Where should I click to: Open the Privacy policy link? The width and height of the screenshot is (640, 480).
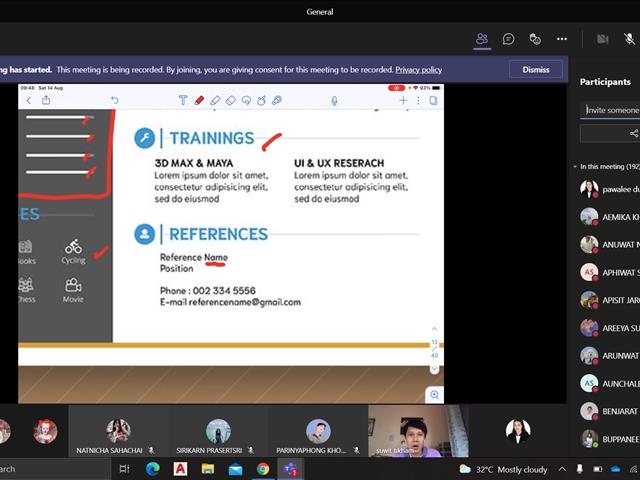pyautogui.click(x=418, y=69)
